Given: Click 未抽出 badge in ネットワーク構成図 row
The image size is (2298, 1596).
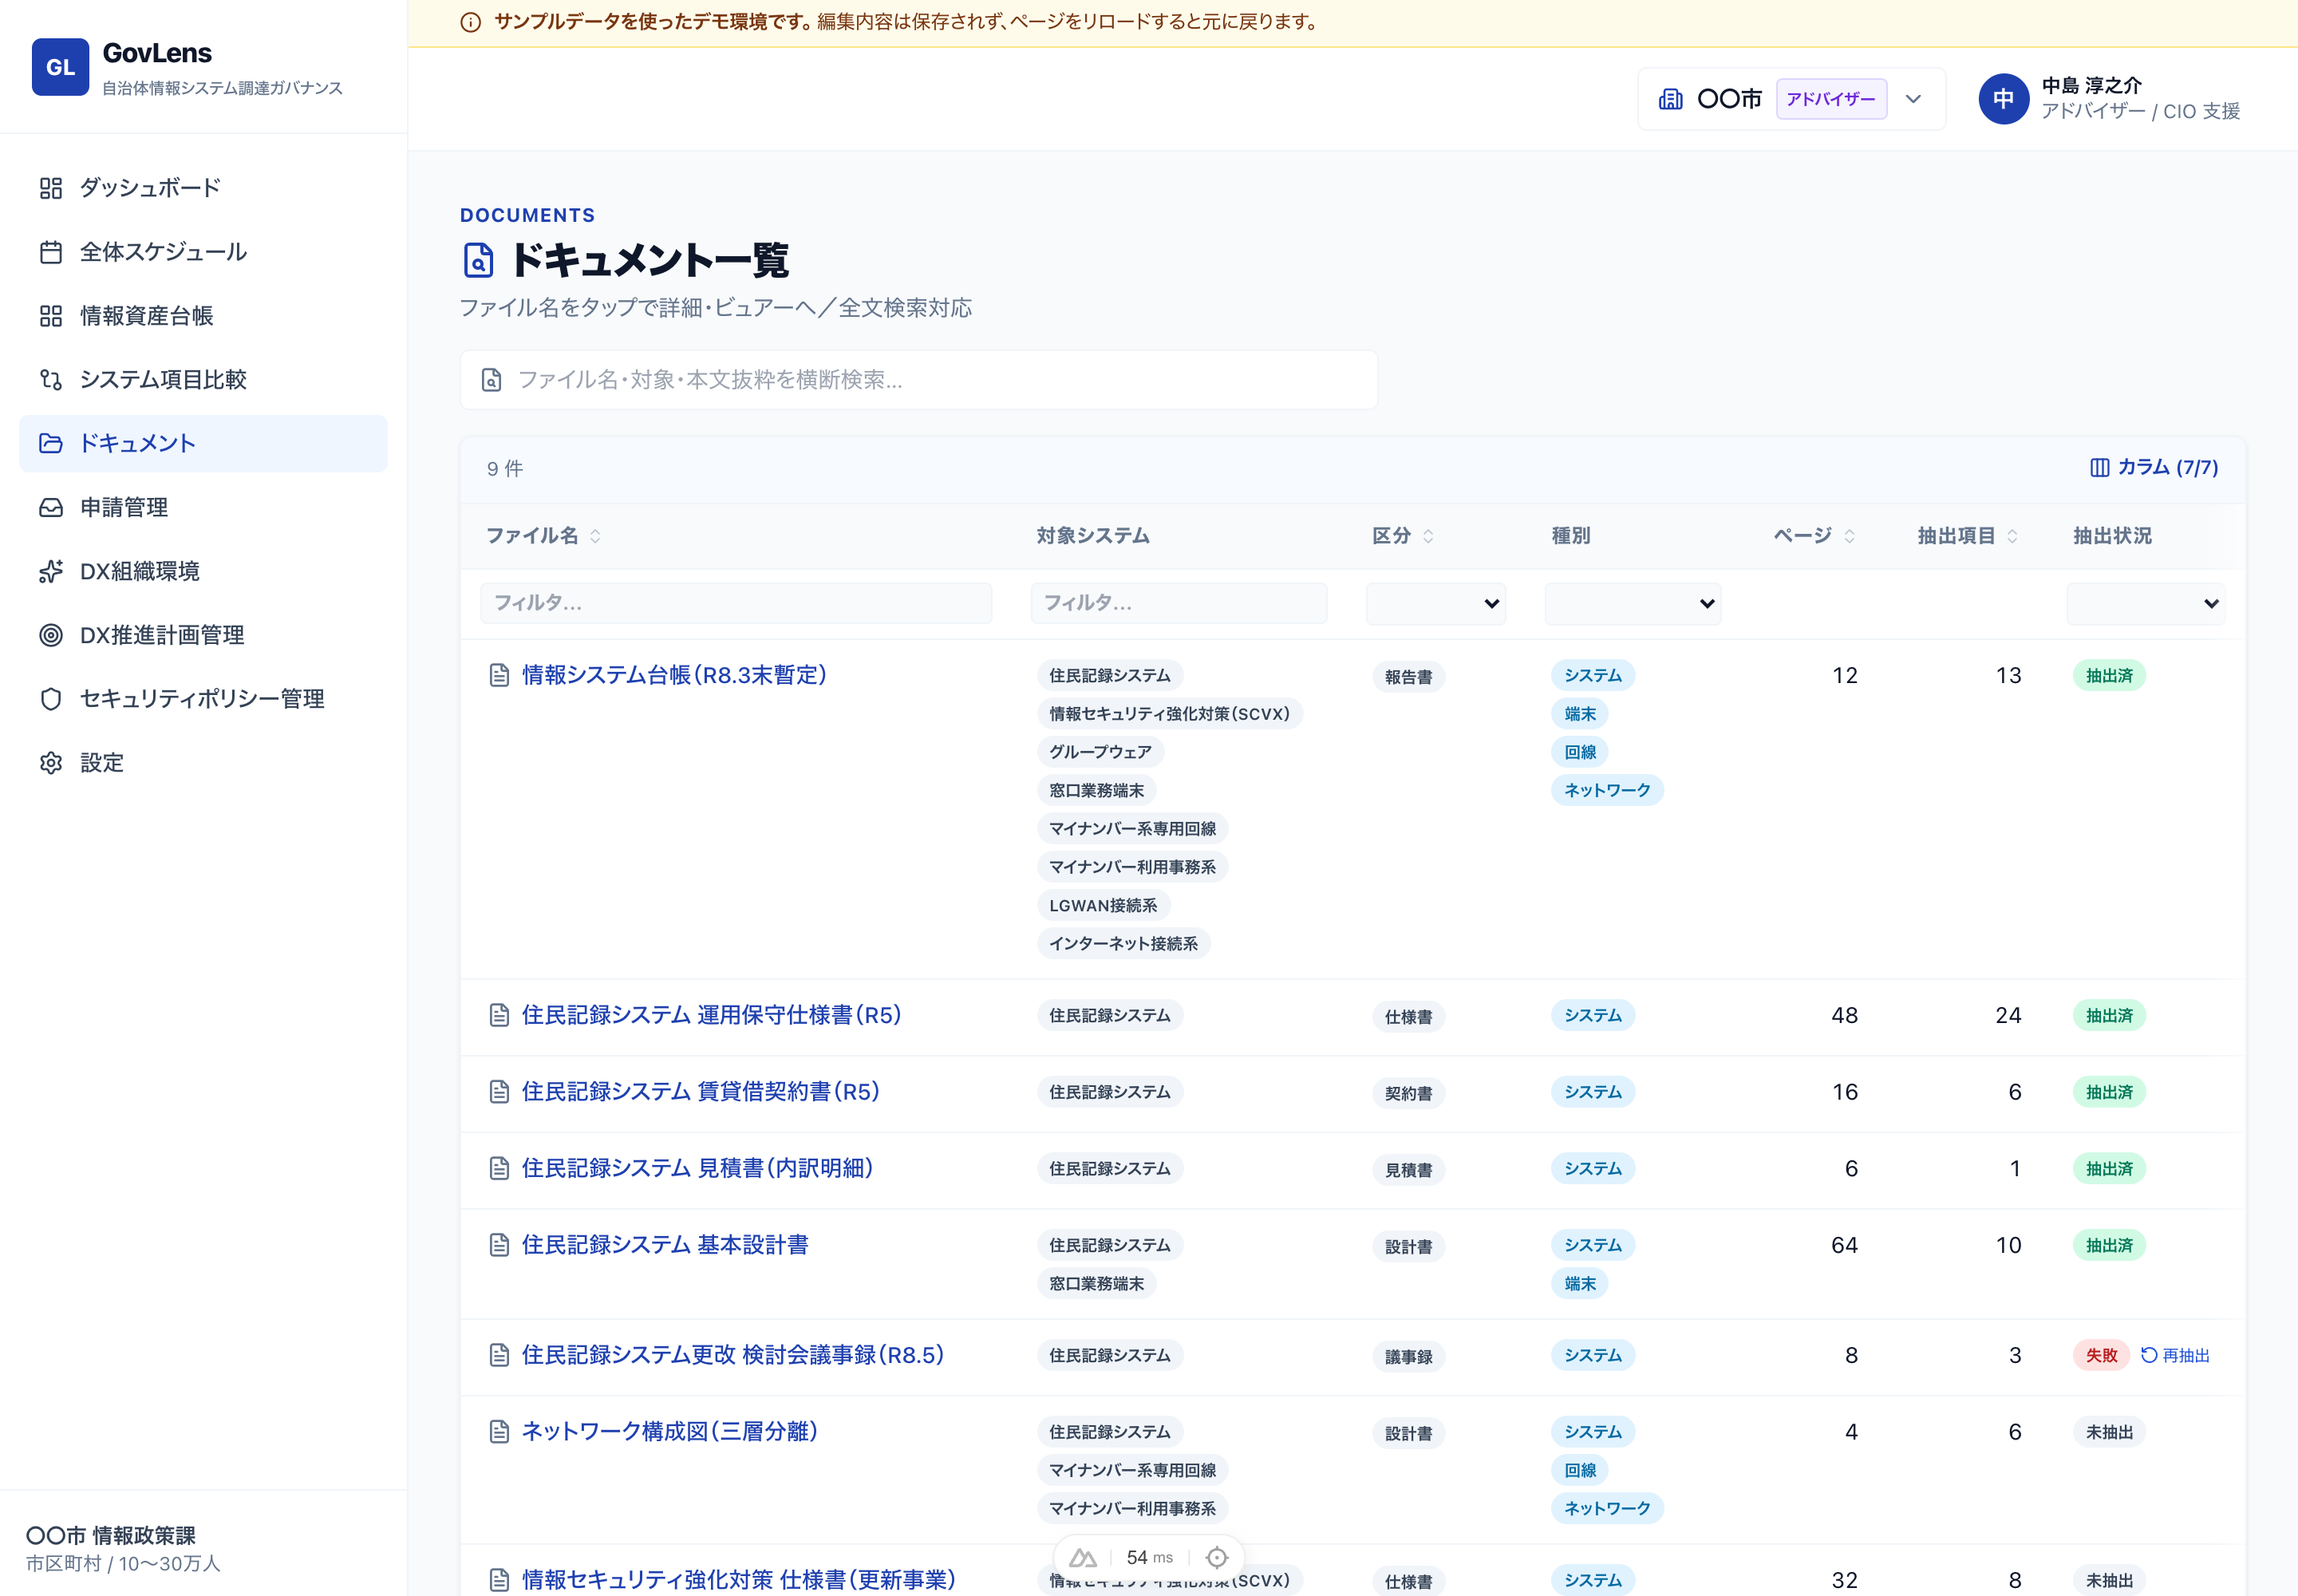Looking at the screenshot, I should point(2109,1432).
